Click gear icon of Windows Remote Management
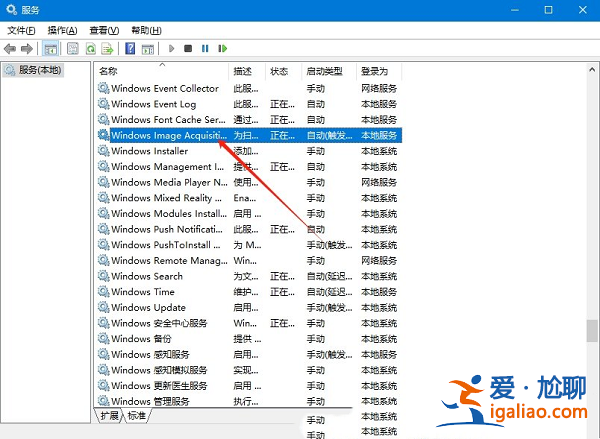Screen dimensions: 600x439 coord(103,260)
